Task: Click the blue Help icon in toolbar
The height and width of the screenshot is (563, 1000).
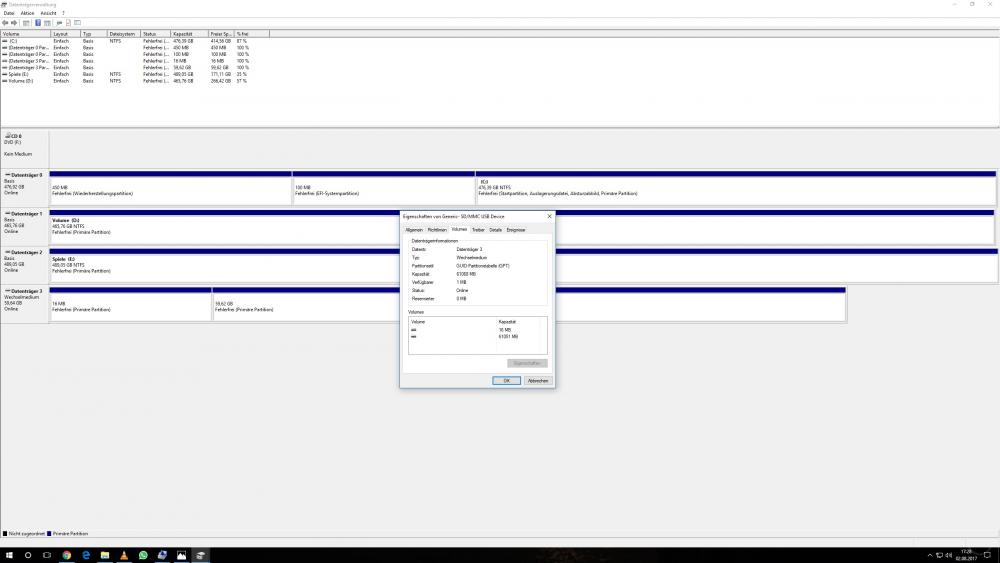Action: pyautogui.click(x=38, y=22)
